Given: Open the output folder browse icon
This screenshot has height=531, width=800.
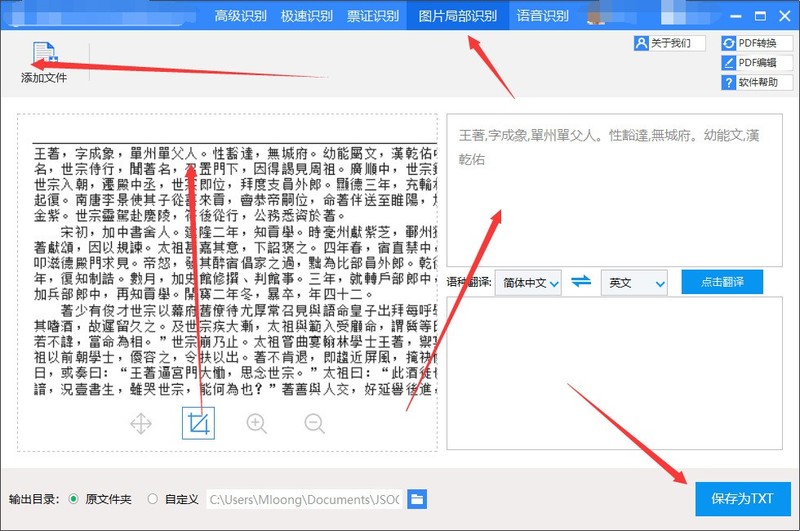Looking at the screenshot, I should point(417,499).
